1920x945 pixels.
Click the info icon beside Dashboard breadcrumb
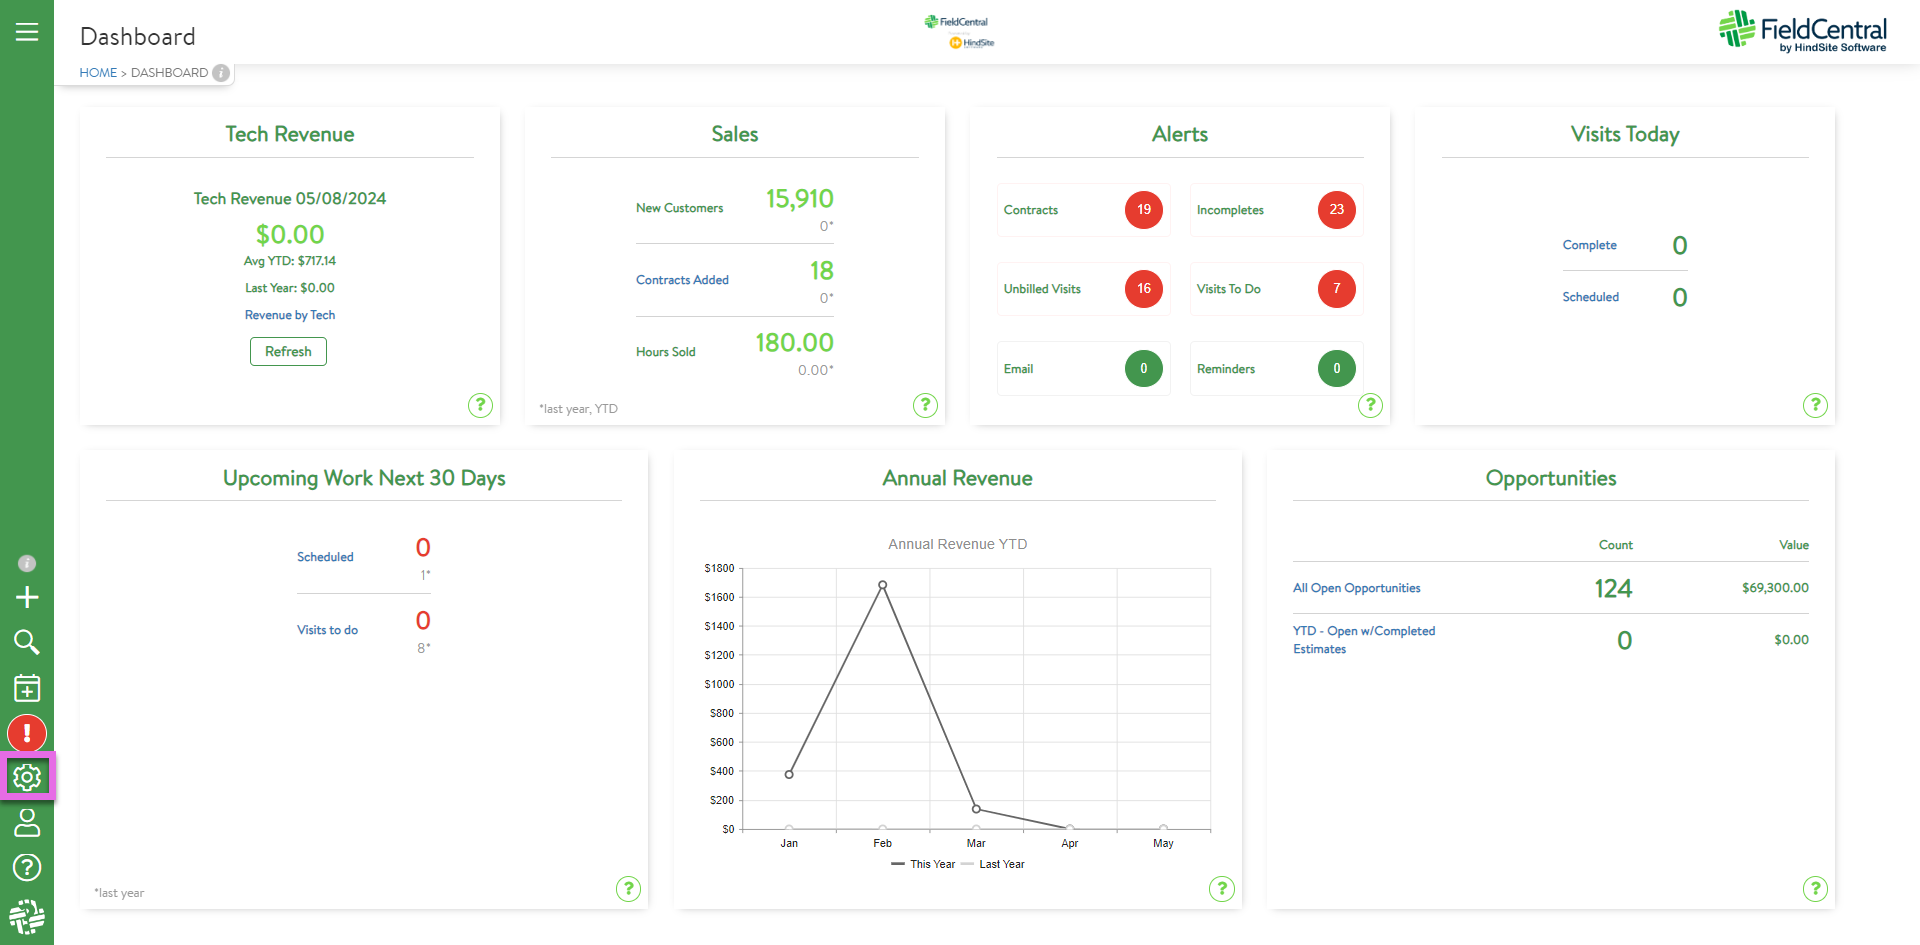pyautogui.click(x=221, y=73)
